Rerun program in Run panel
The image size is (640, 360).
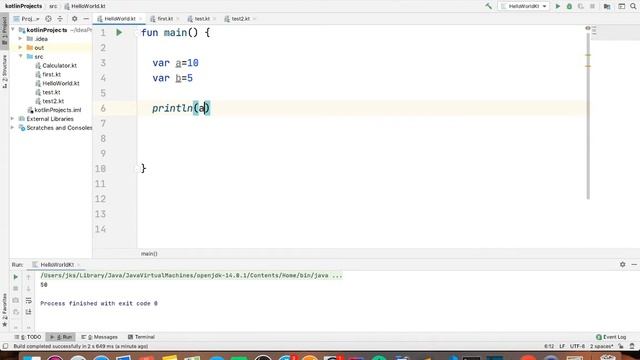pos(16,277)
